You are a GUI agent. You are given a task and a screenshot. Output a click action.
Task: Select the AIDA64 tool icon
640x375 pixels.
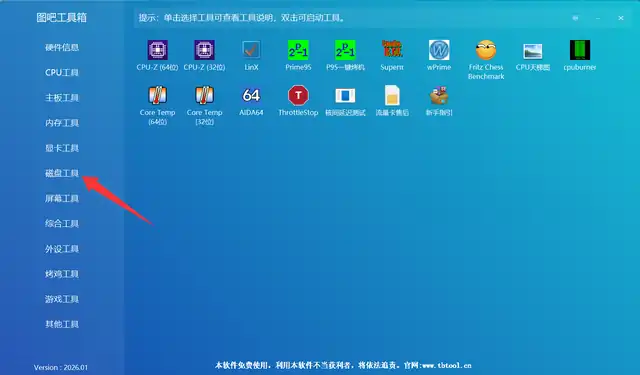click(251, 95)
